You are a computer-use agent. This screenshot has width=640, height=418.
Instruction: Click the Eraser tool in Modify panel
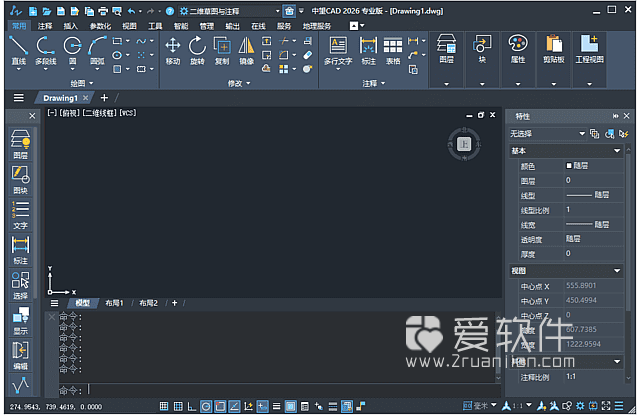tap(307, 55)
